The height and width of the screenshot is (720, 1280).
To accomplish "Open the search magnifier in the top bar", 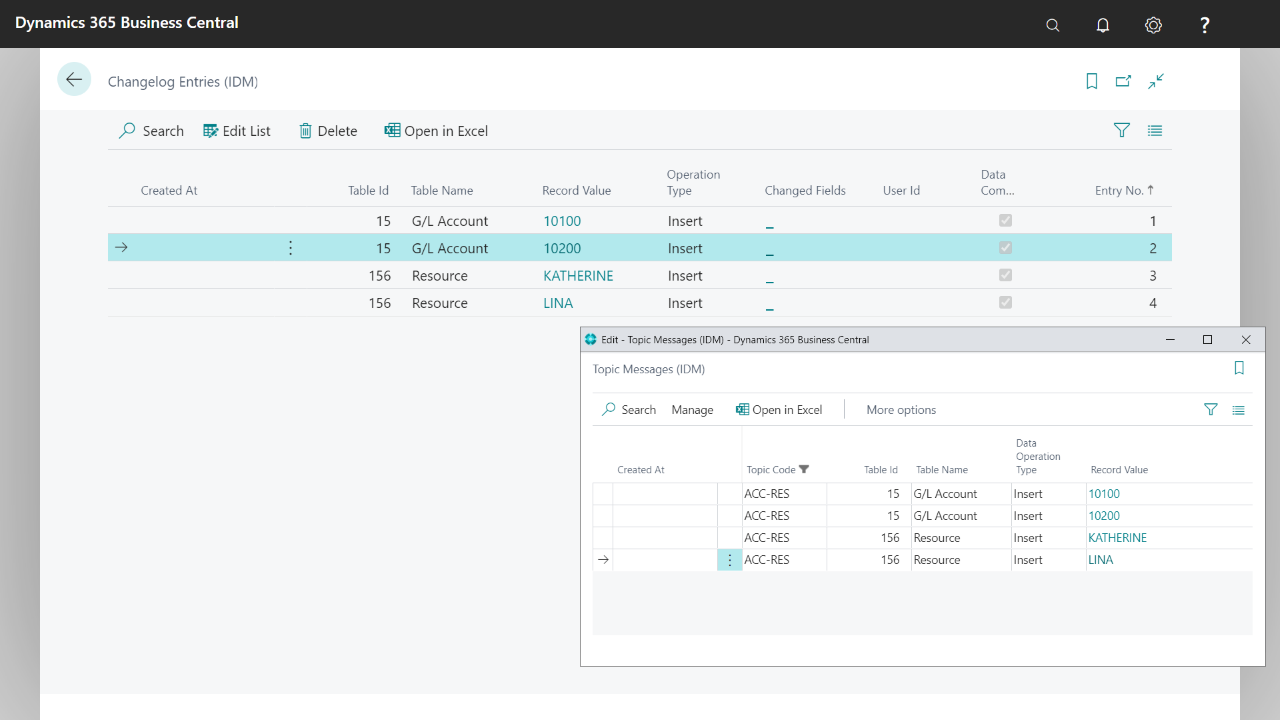I will tap(1052, 25).
